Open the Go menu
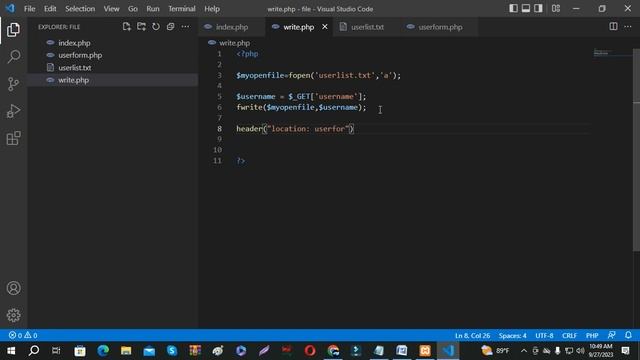This screenshot has width=640, height=360. (133, 9)
